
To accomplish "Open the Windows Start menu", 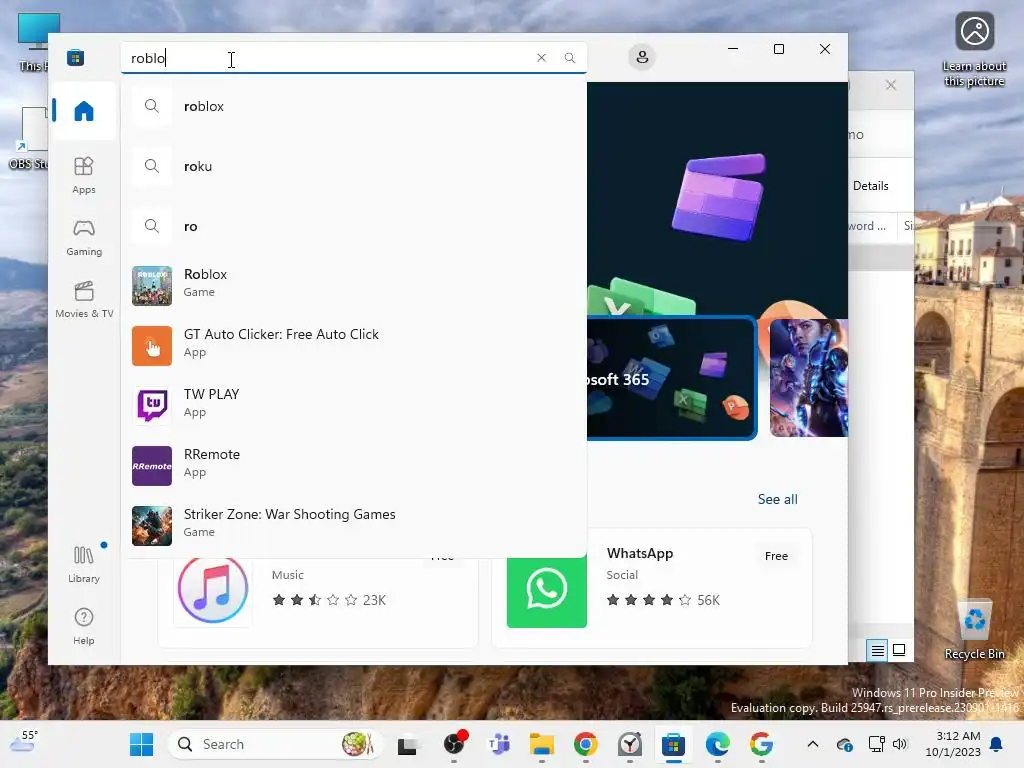I will [x=141, y=744].
